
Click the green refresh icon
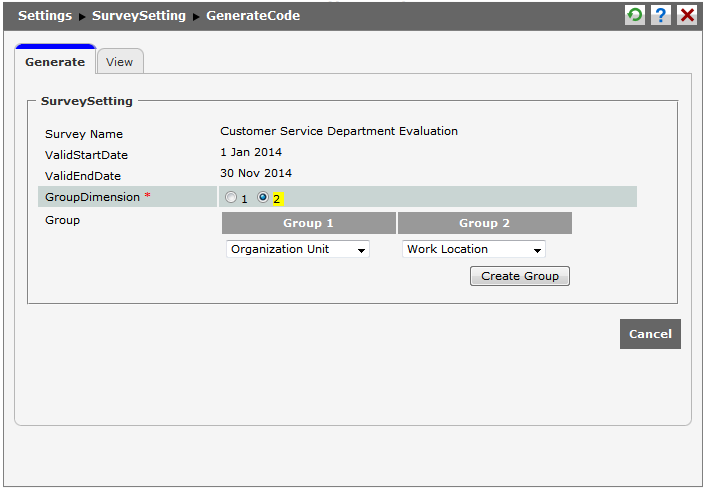[634, 15]
